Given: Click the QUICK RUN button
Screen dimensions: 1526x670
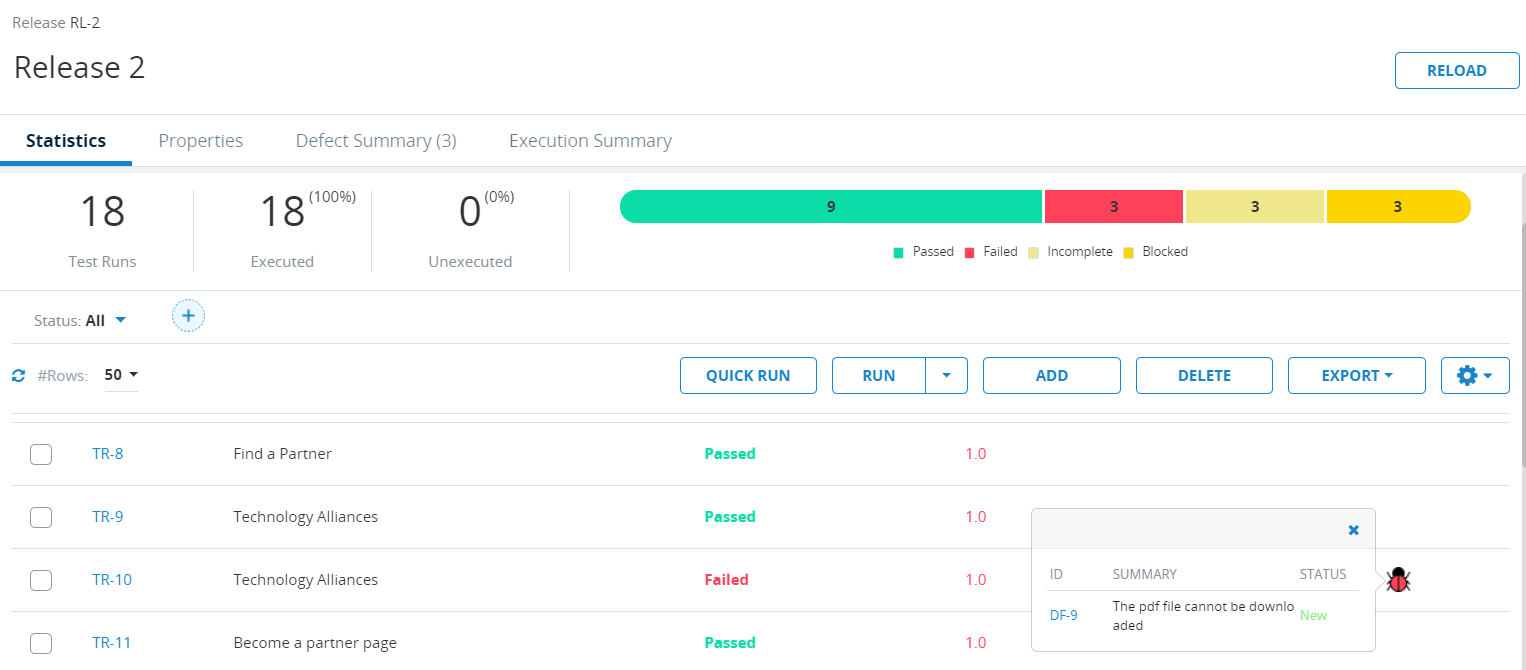Looking at the screenshot, I should (748, 376).
